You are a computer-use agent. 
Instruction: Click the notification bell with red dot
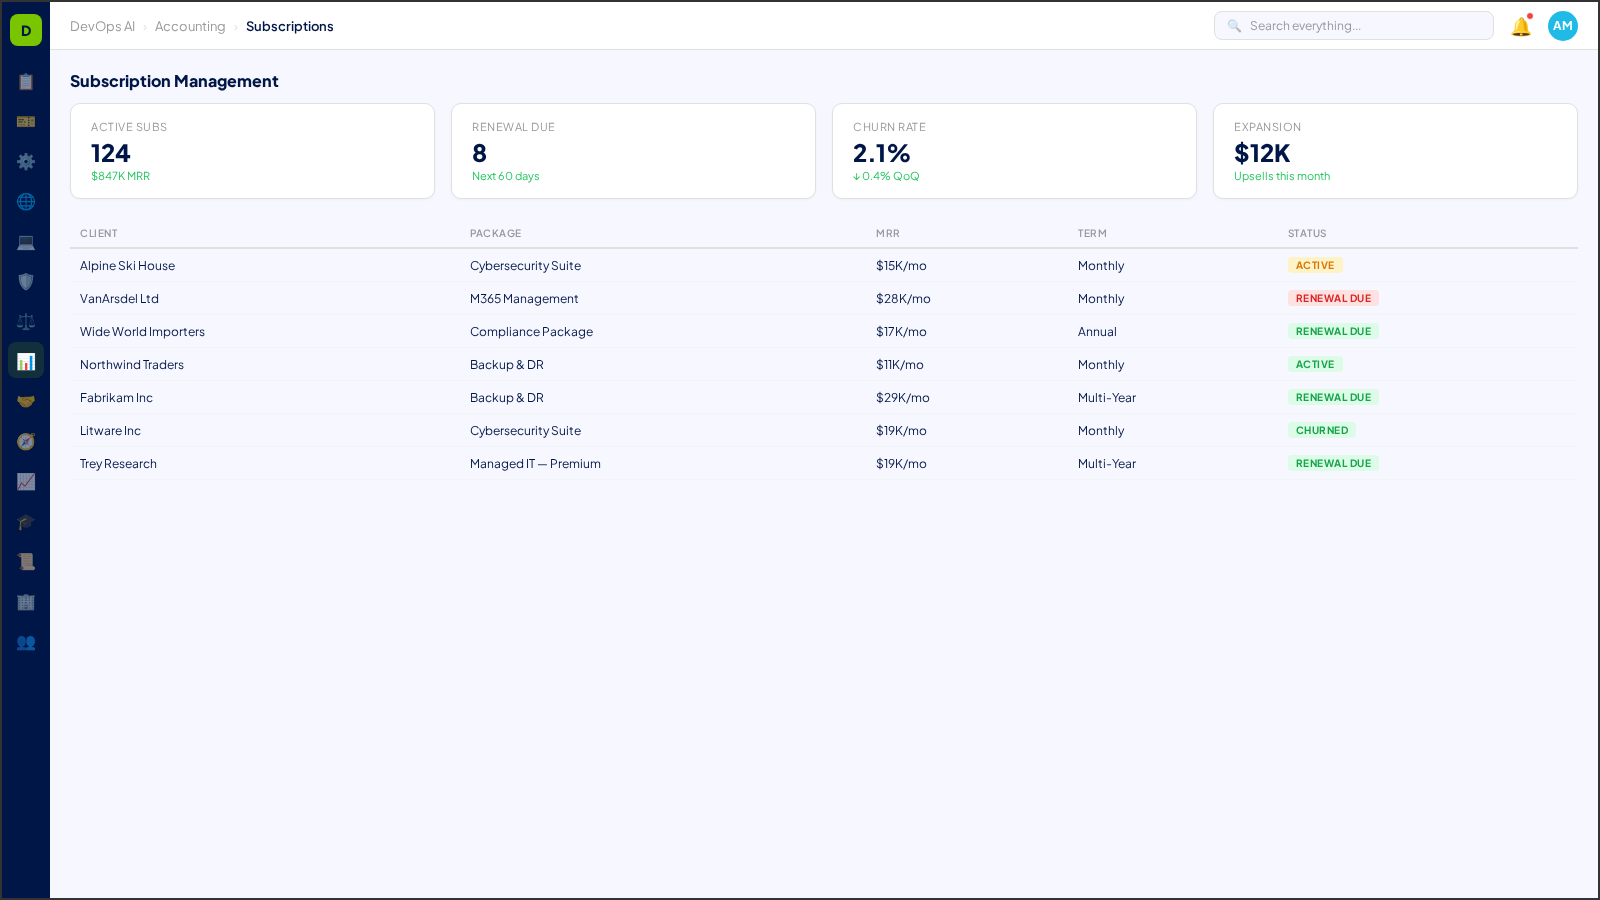(x=1520, y=27)
